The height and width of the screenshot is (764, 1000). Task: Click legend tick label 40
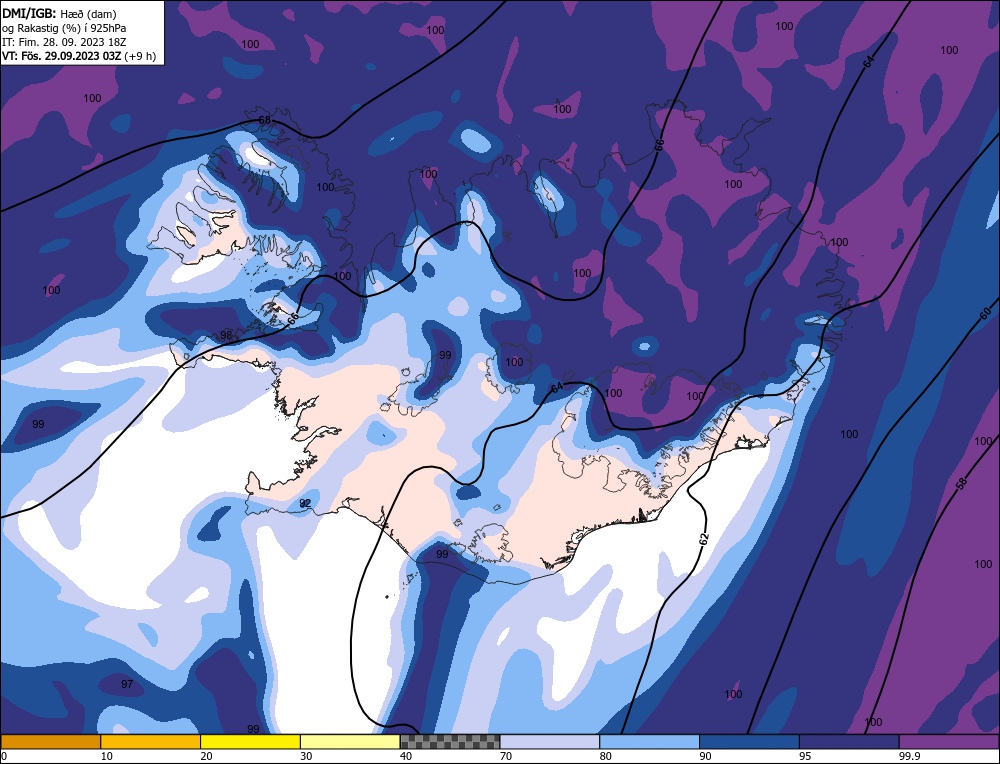406,756
